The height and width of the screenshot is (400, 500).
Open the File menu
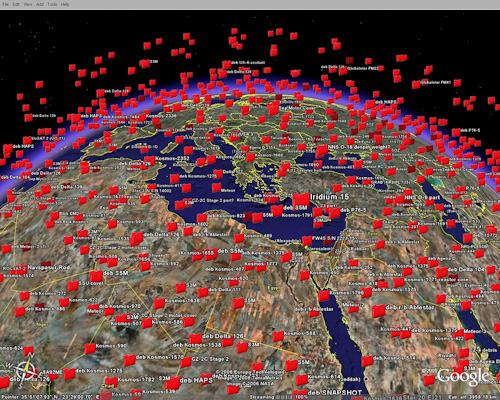pyautogui.click(x=6, y=4)
